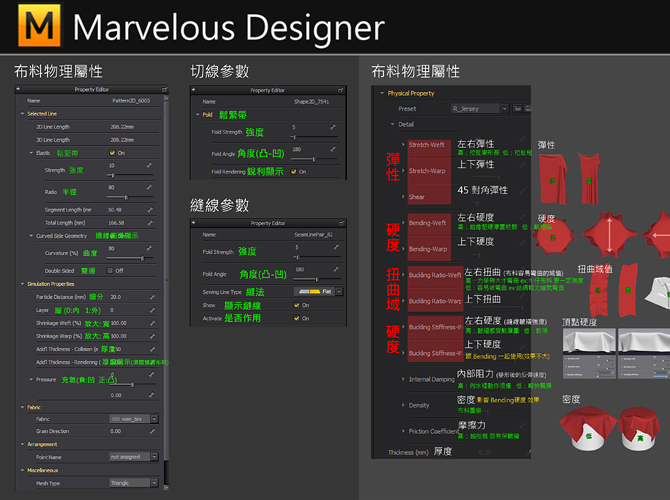
Task: Click pin icon of Shape2D Property Editor
Action: pos(194,90)
